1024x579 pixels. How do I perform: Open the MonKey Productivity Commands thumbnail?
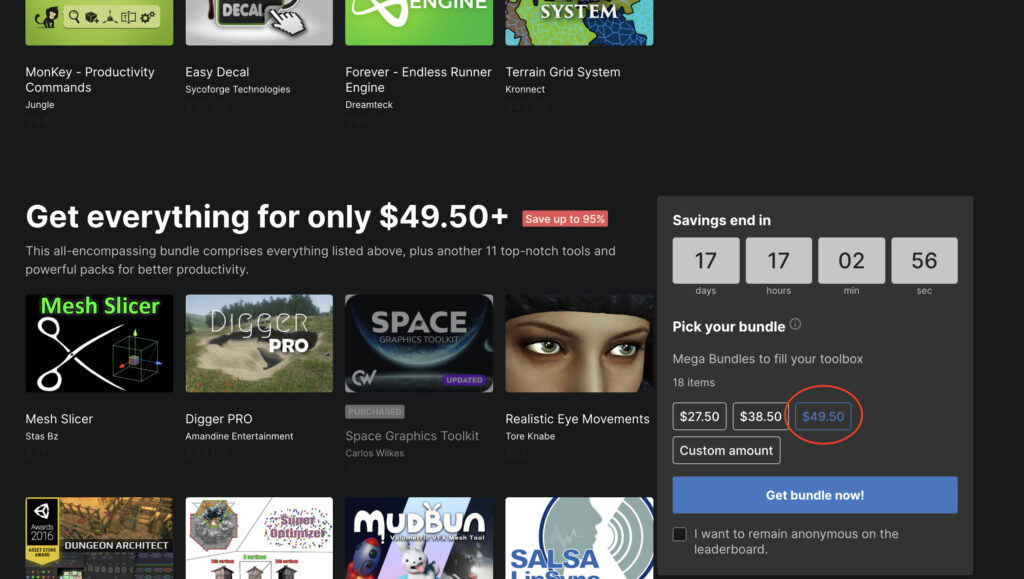99,22
